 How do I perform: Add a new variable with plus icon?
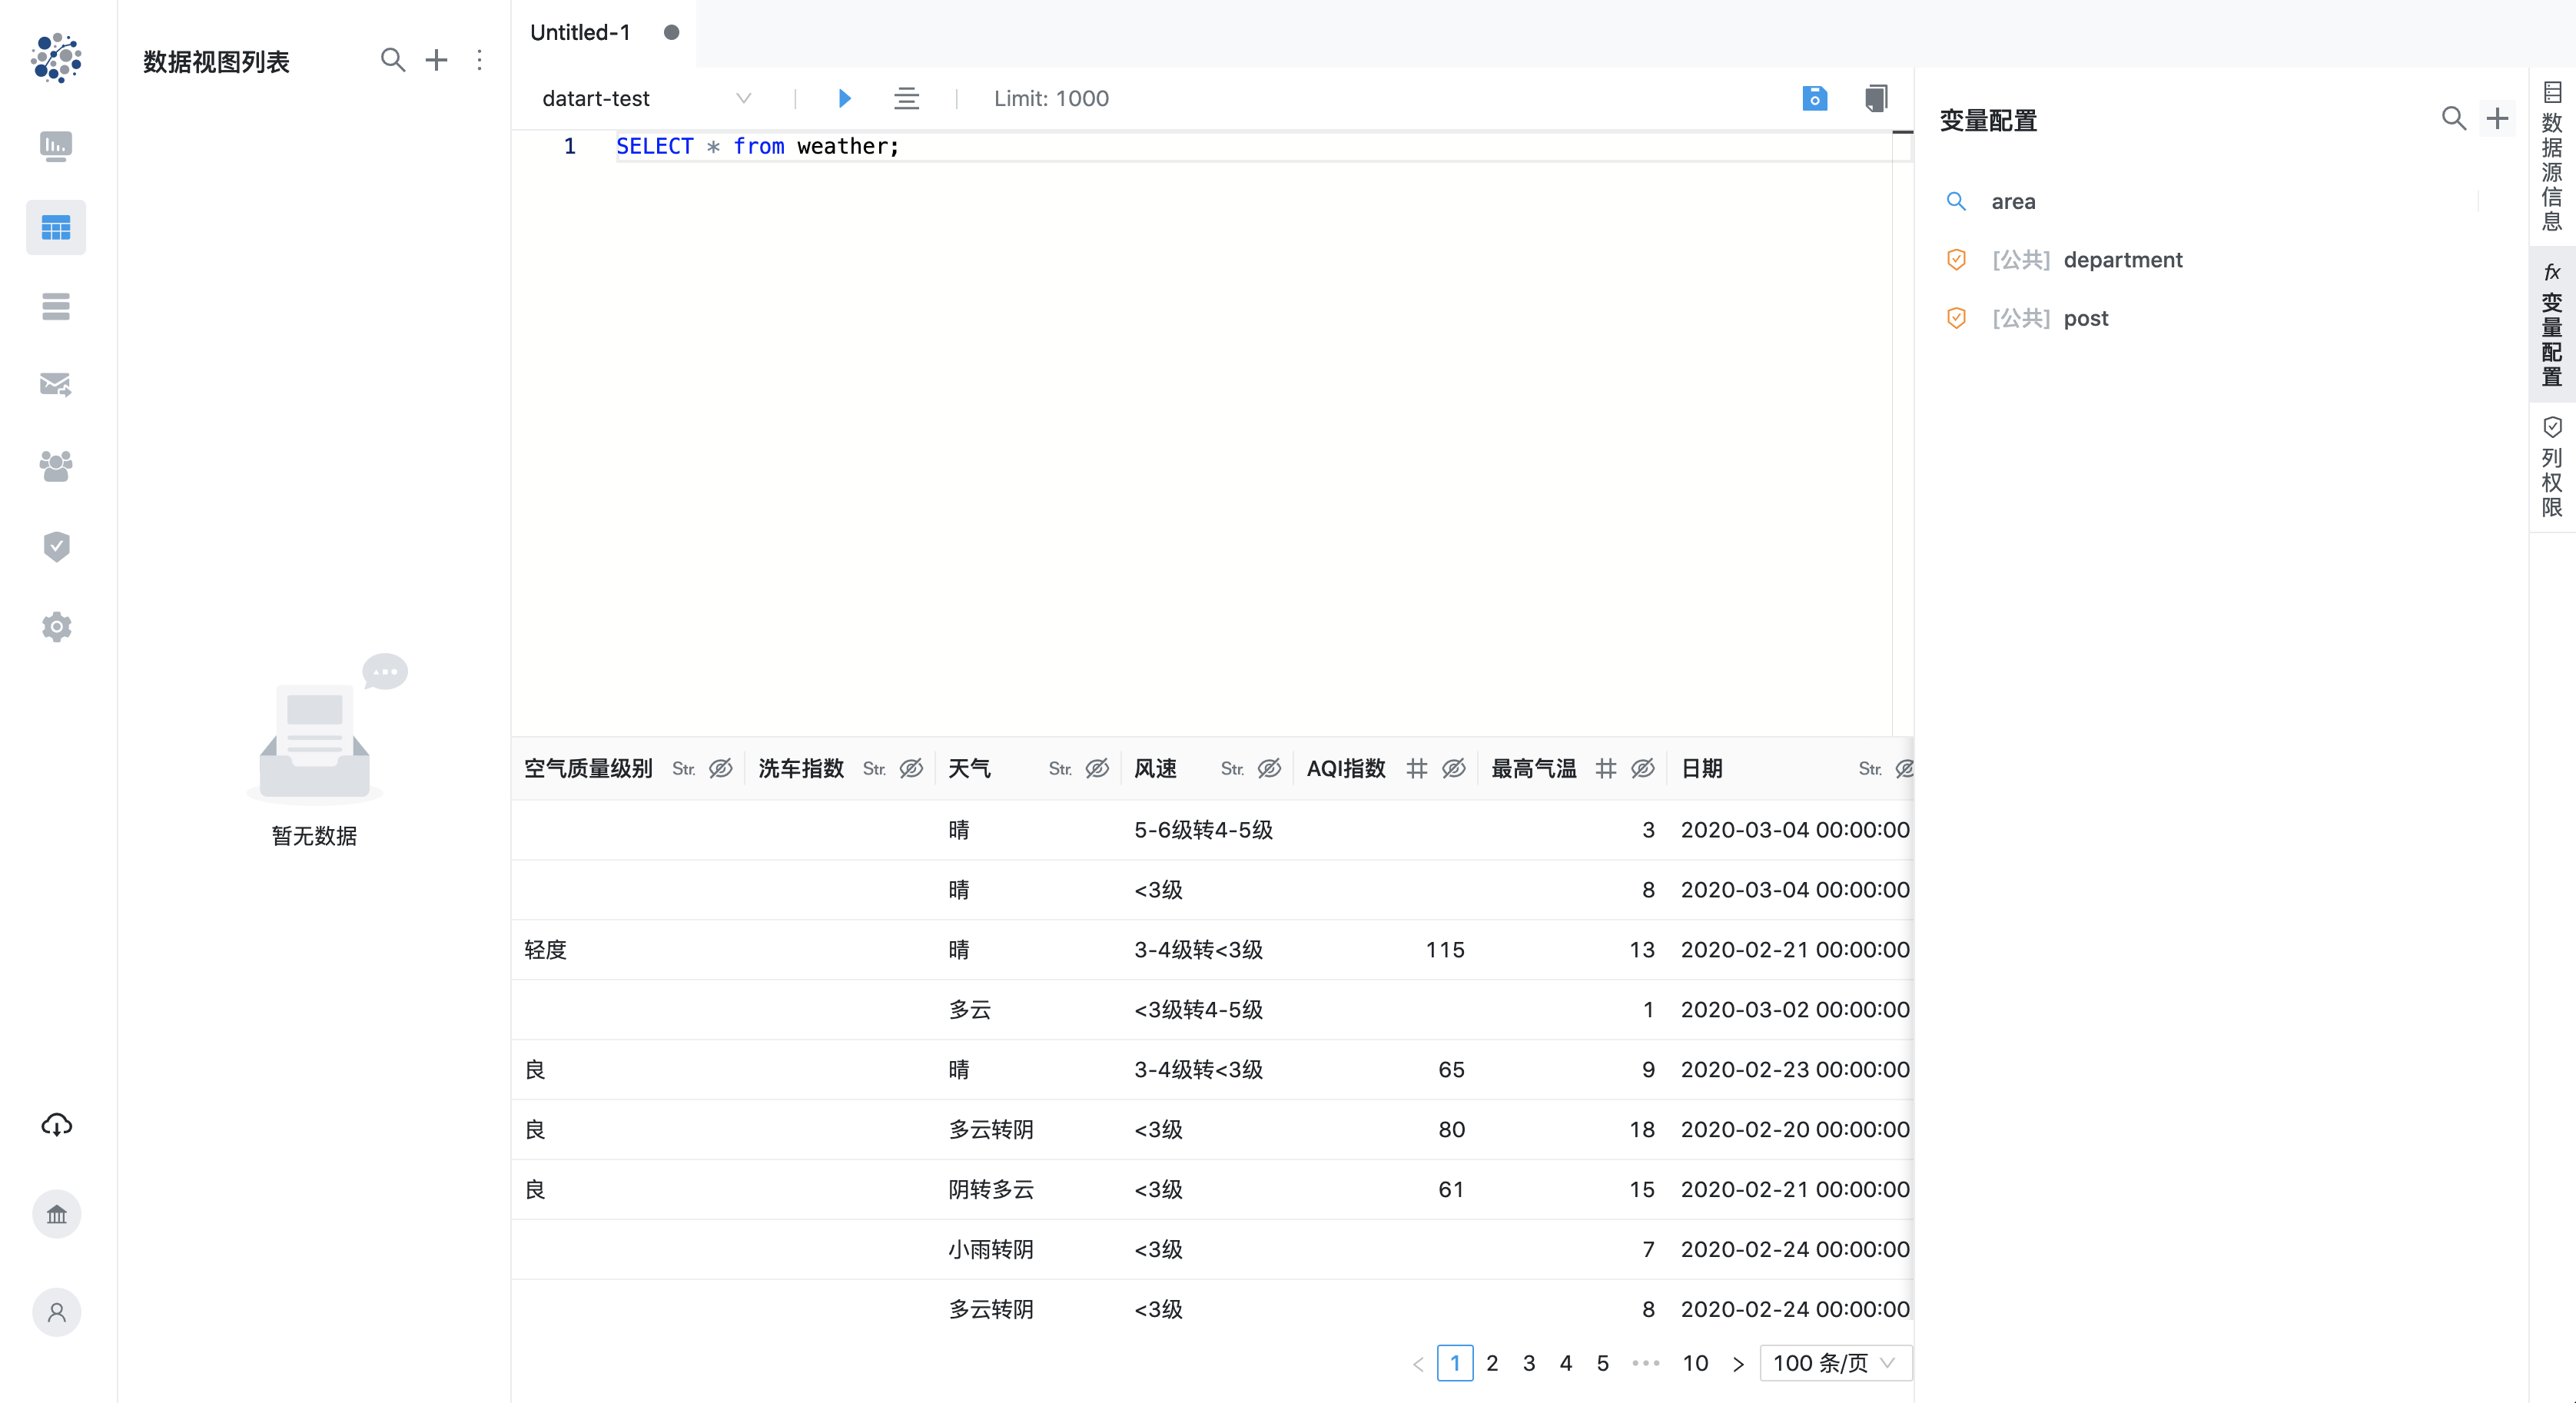click(x=2497, y=119)
